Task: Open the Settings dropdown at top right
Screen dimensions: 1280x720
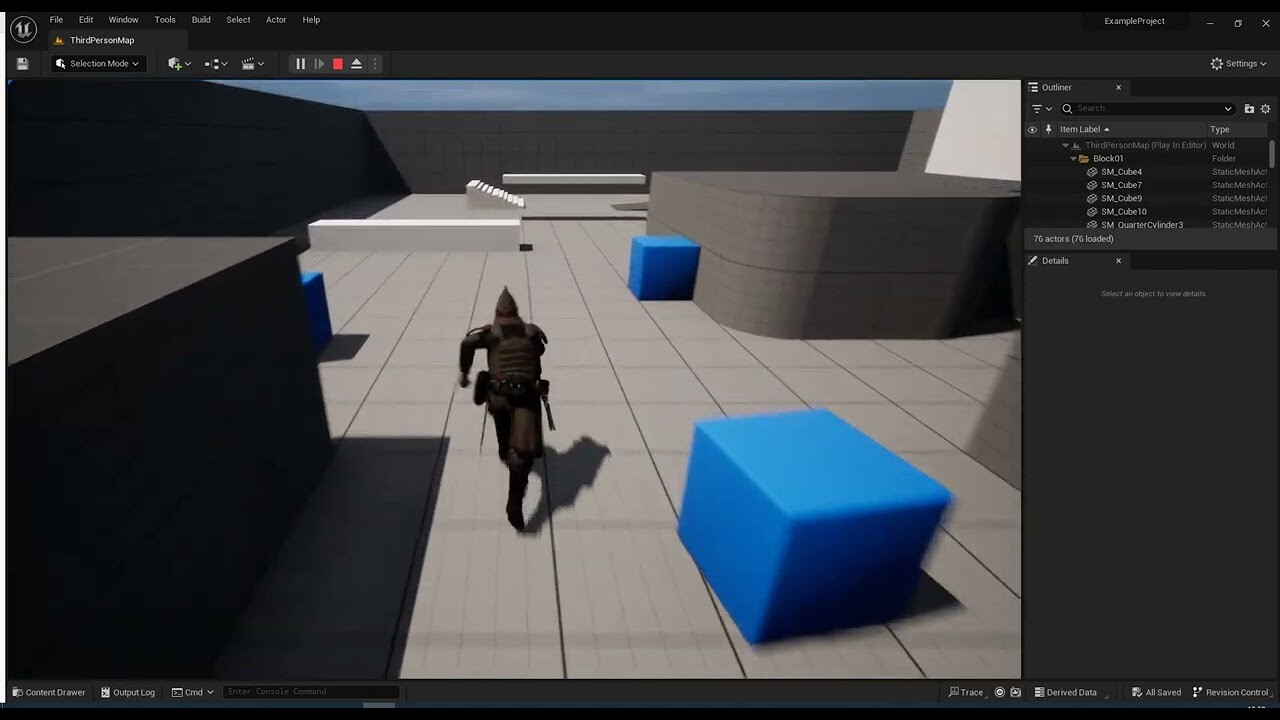Action: [x=1239, y=63]
